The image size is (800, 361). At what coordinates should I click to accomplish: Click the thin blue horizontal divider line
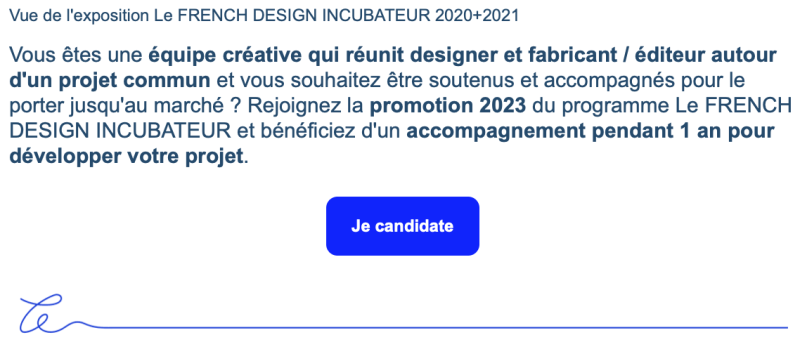444,327
